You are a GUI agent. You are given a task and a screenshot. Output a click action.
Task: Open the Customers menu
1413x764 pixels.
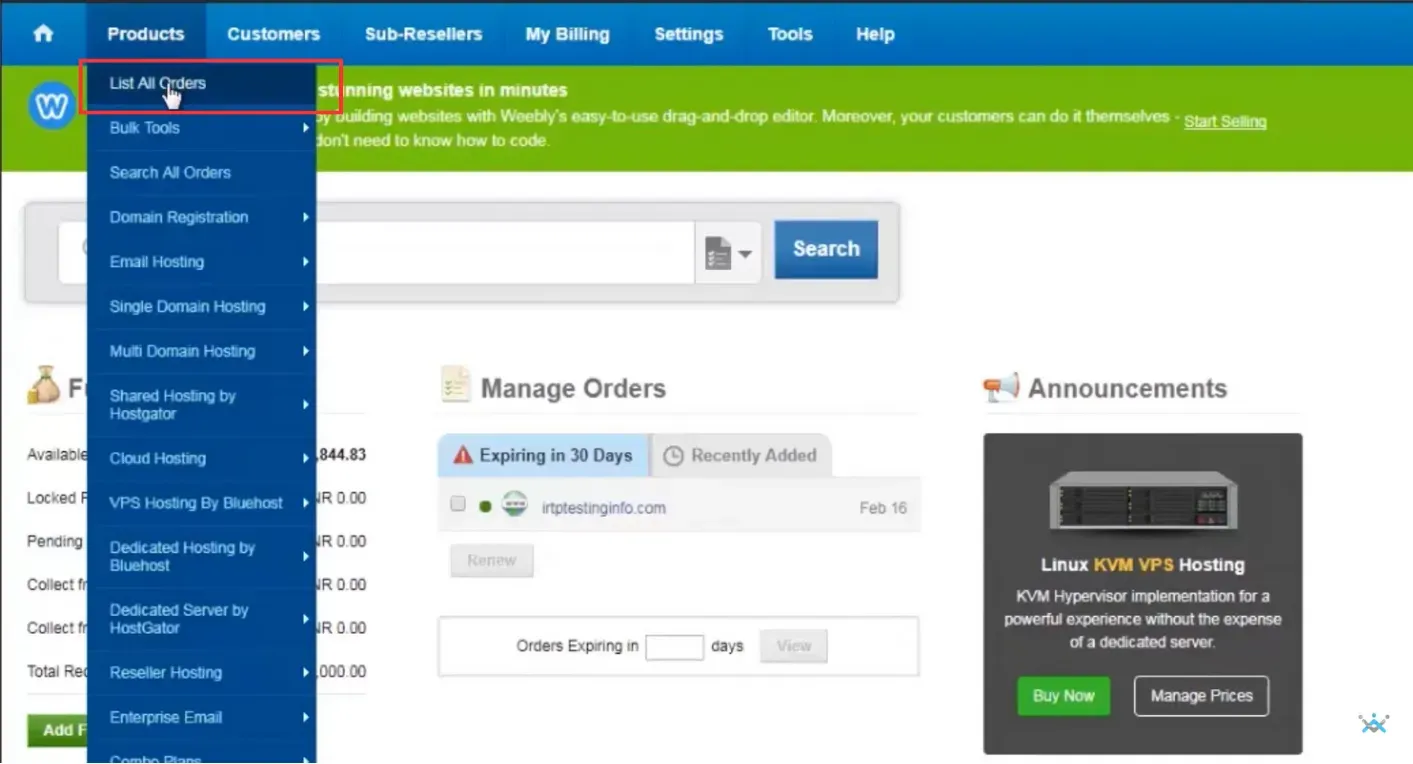pos(273,34)
